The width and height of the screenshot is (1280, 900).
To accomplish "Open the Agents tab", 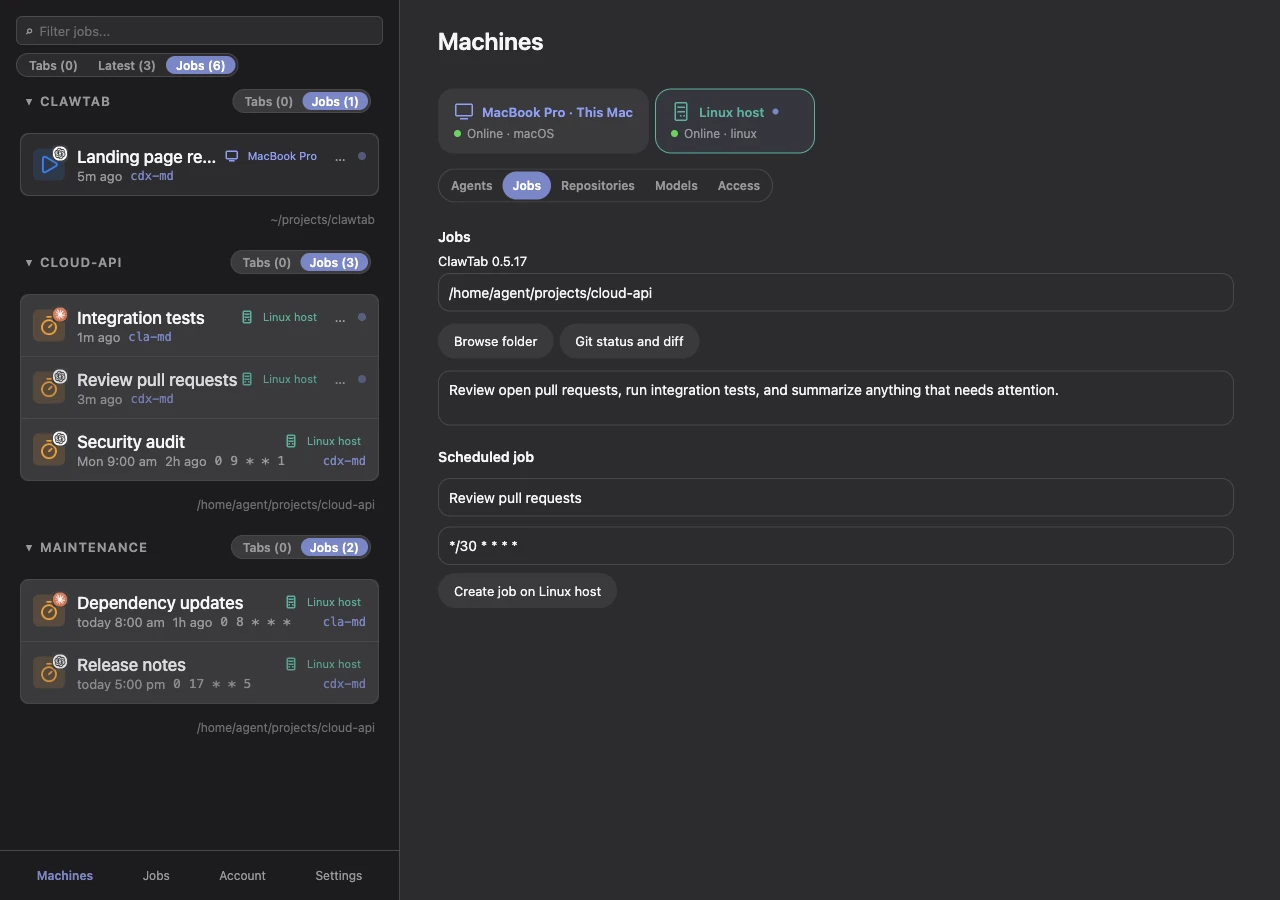I will point(471,186).
